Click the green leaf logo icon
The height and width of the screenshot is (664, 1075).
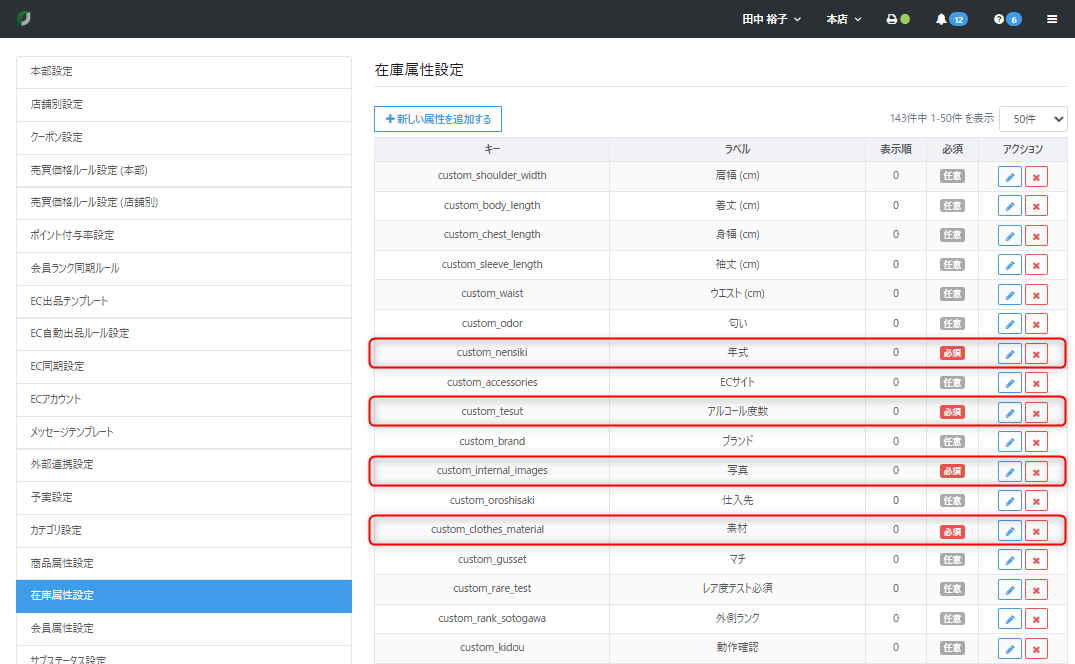click(24, 19)
